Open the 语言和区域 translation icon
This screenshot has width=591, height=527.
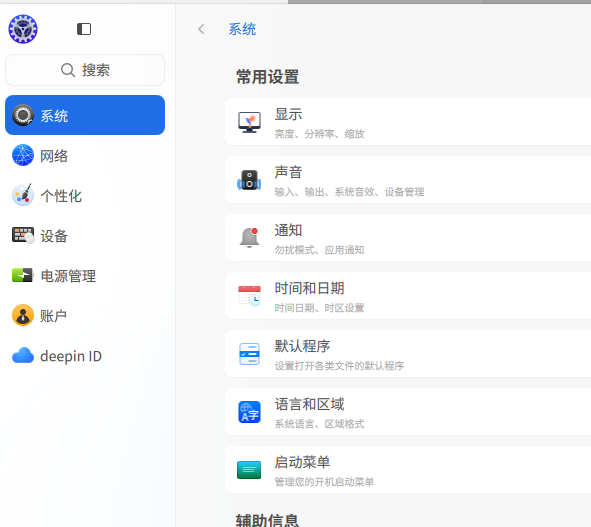249,412
